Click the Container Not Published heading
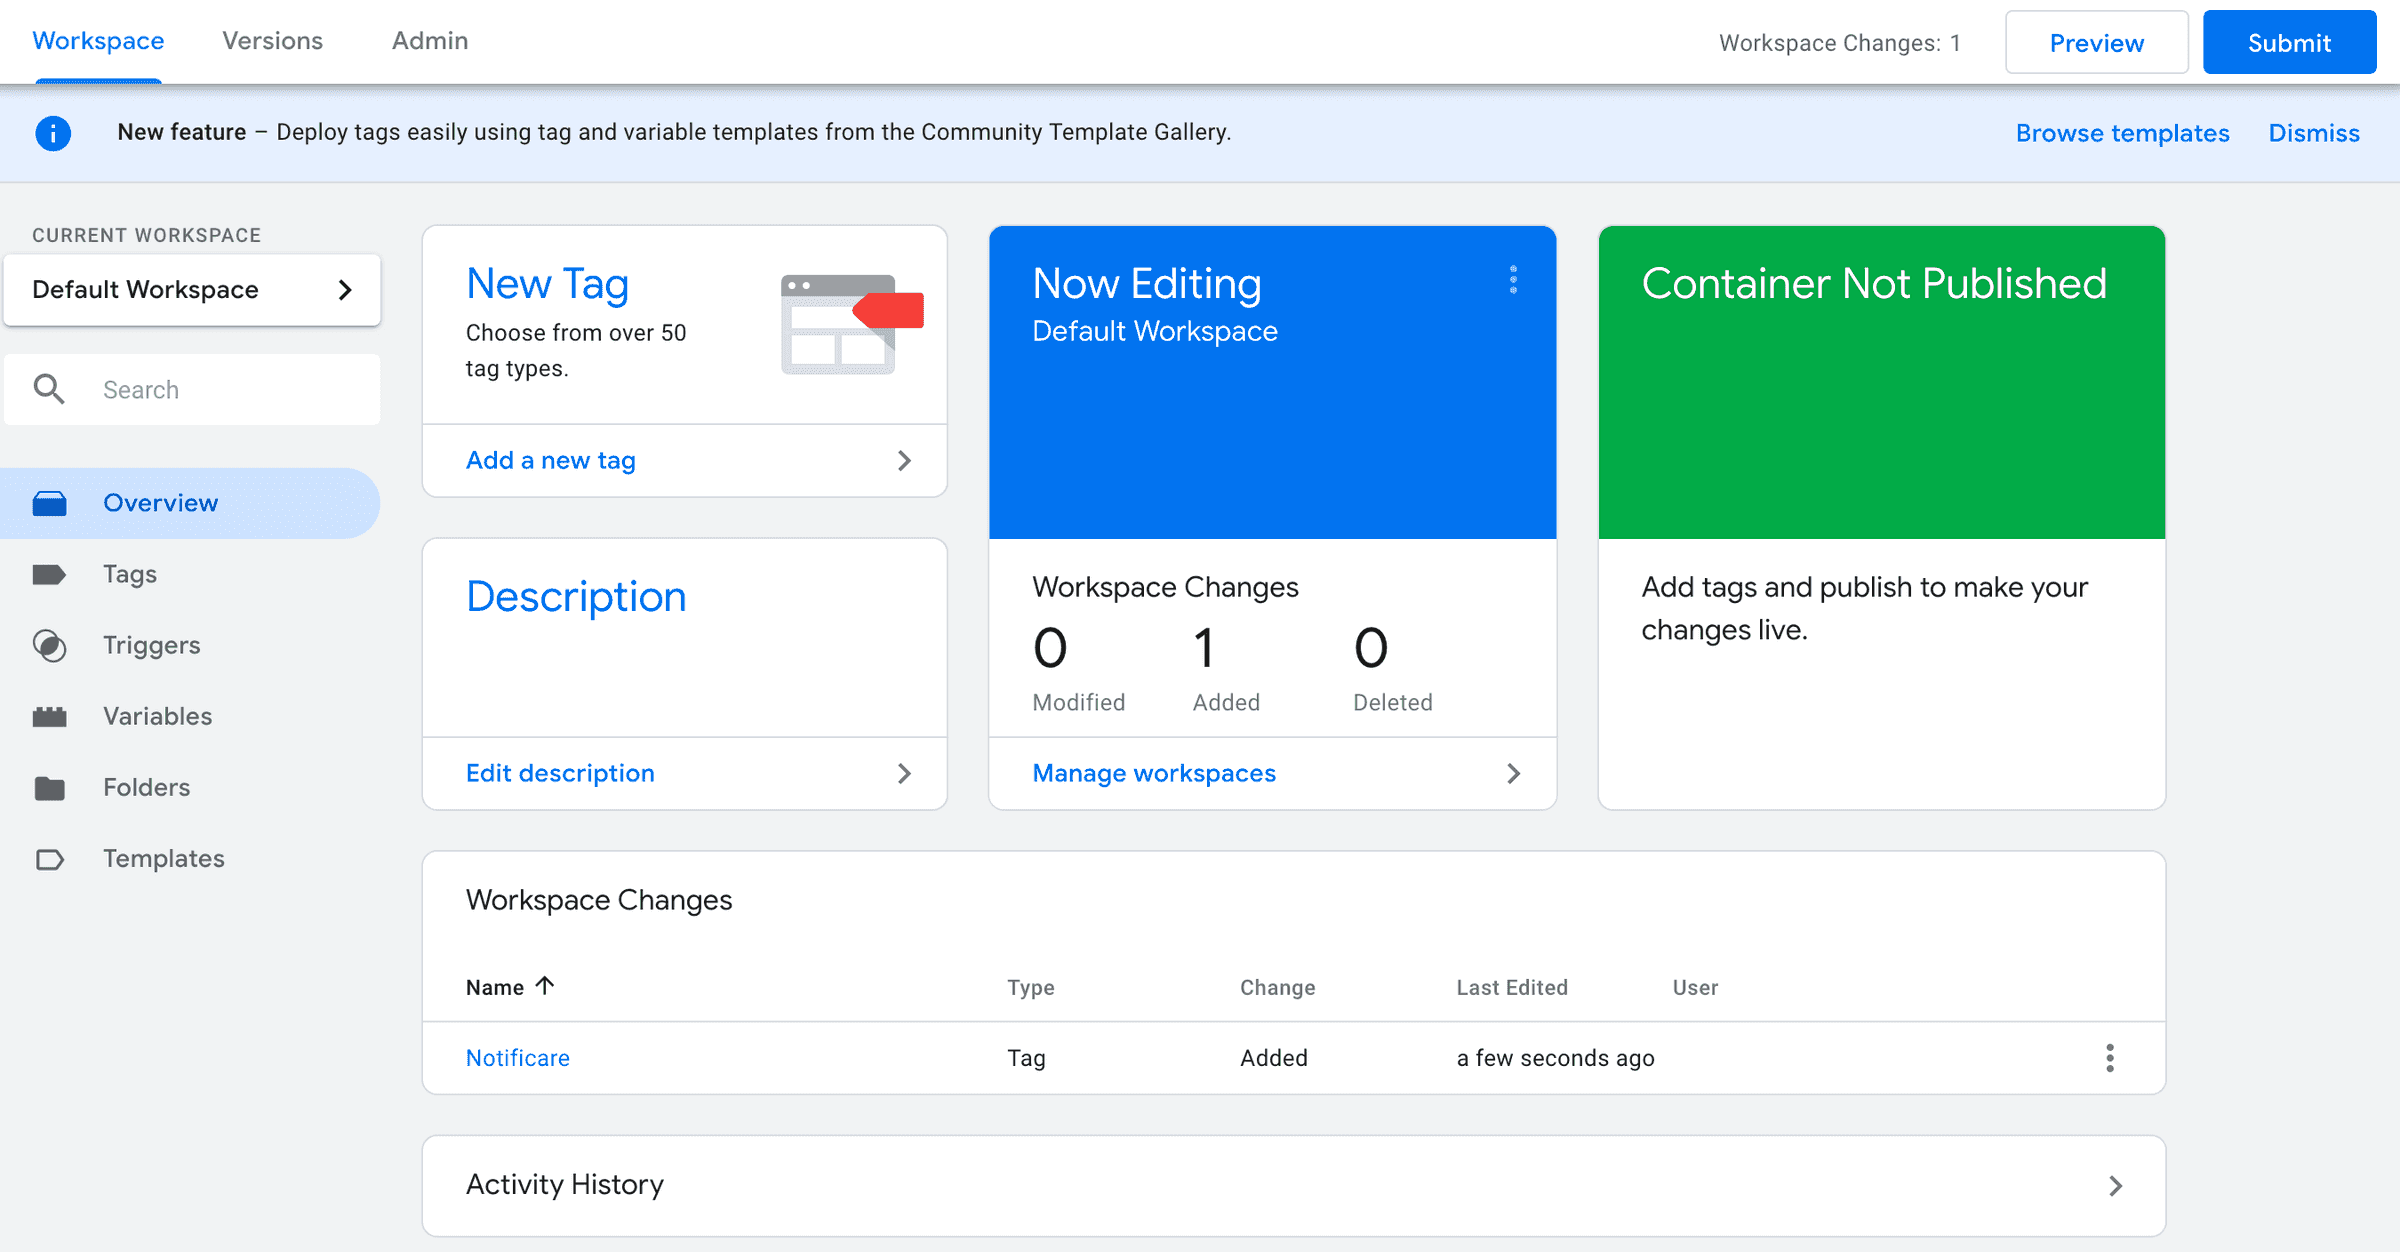The image size is (2400, 1252). (1874, 284)
